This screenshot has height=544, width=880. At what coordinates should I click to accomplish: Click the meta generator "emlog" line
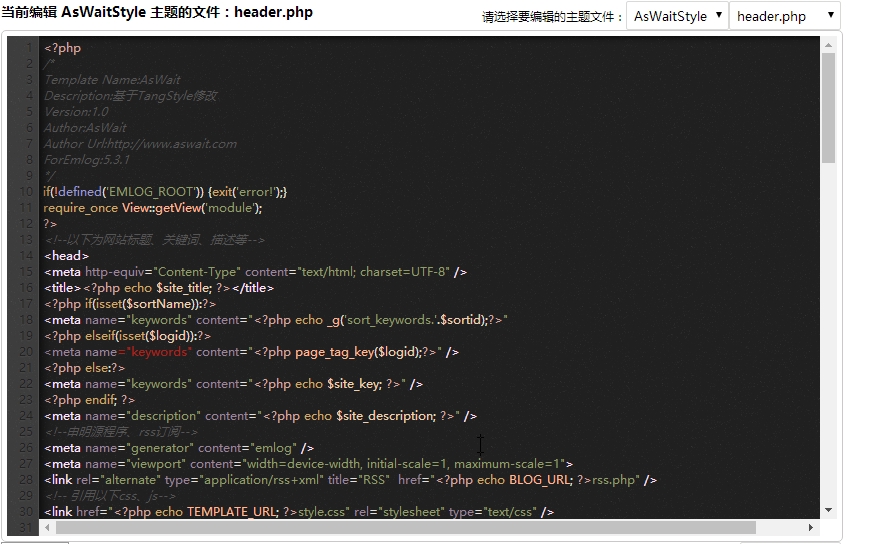pos(178,448)
